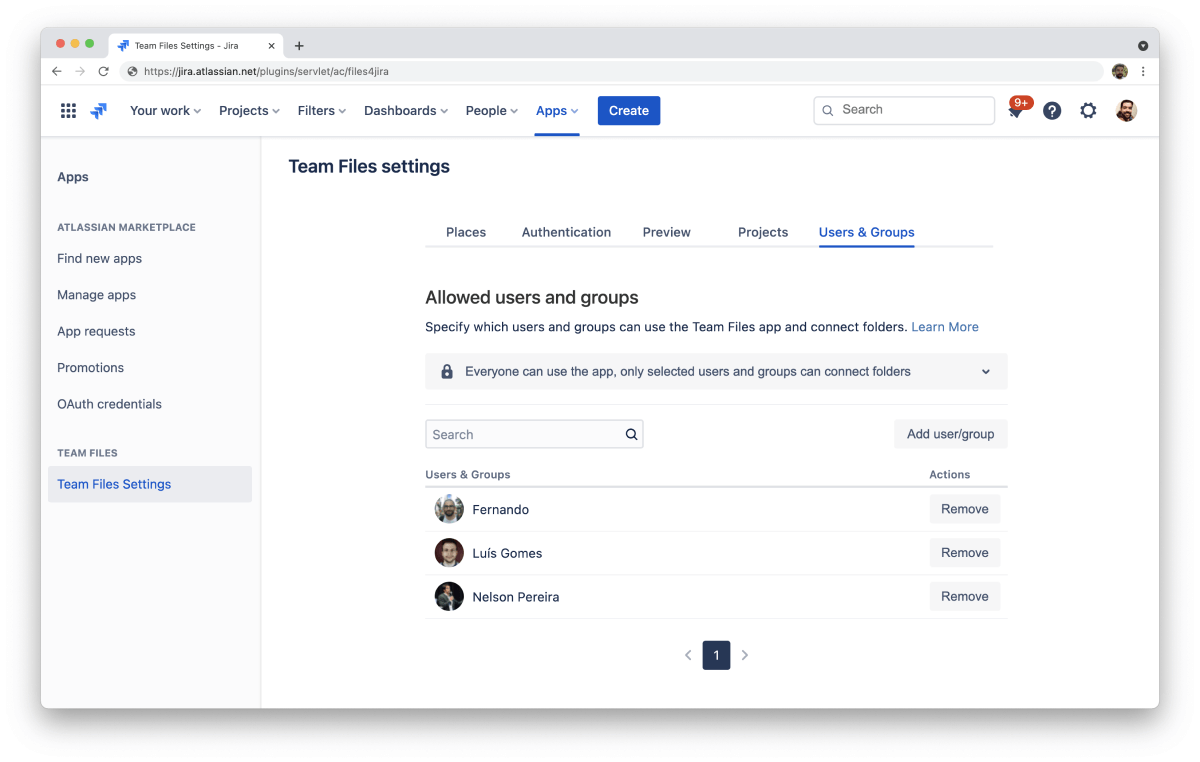Click the Jira top Search field
Image resolution: width=1200 pixels, height=762 pixels.
click(904, 110)
